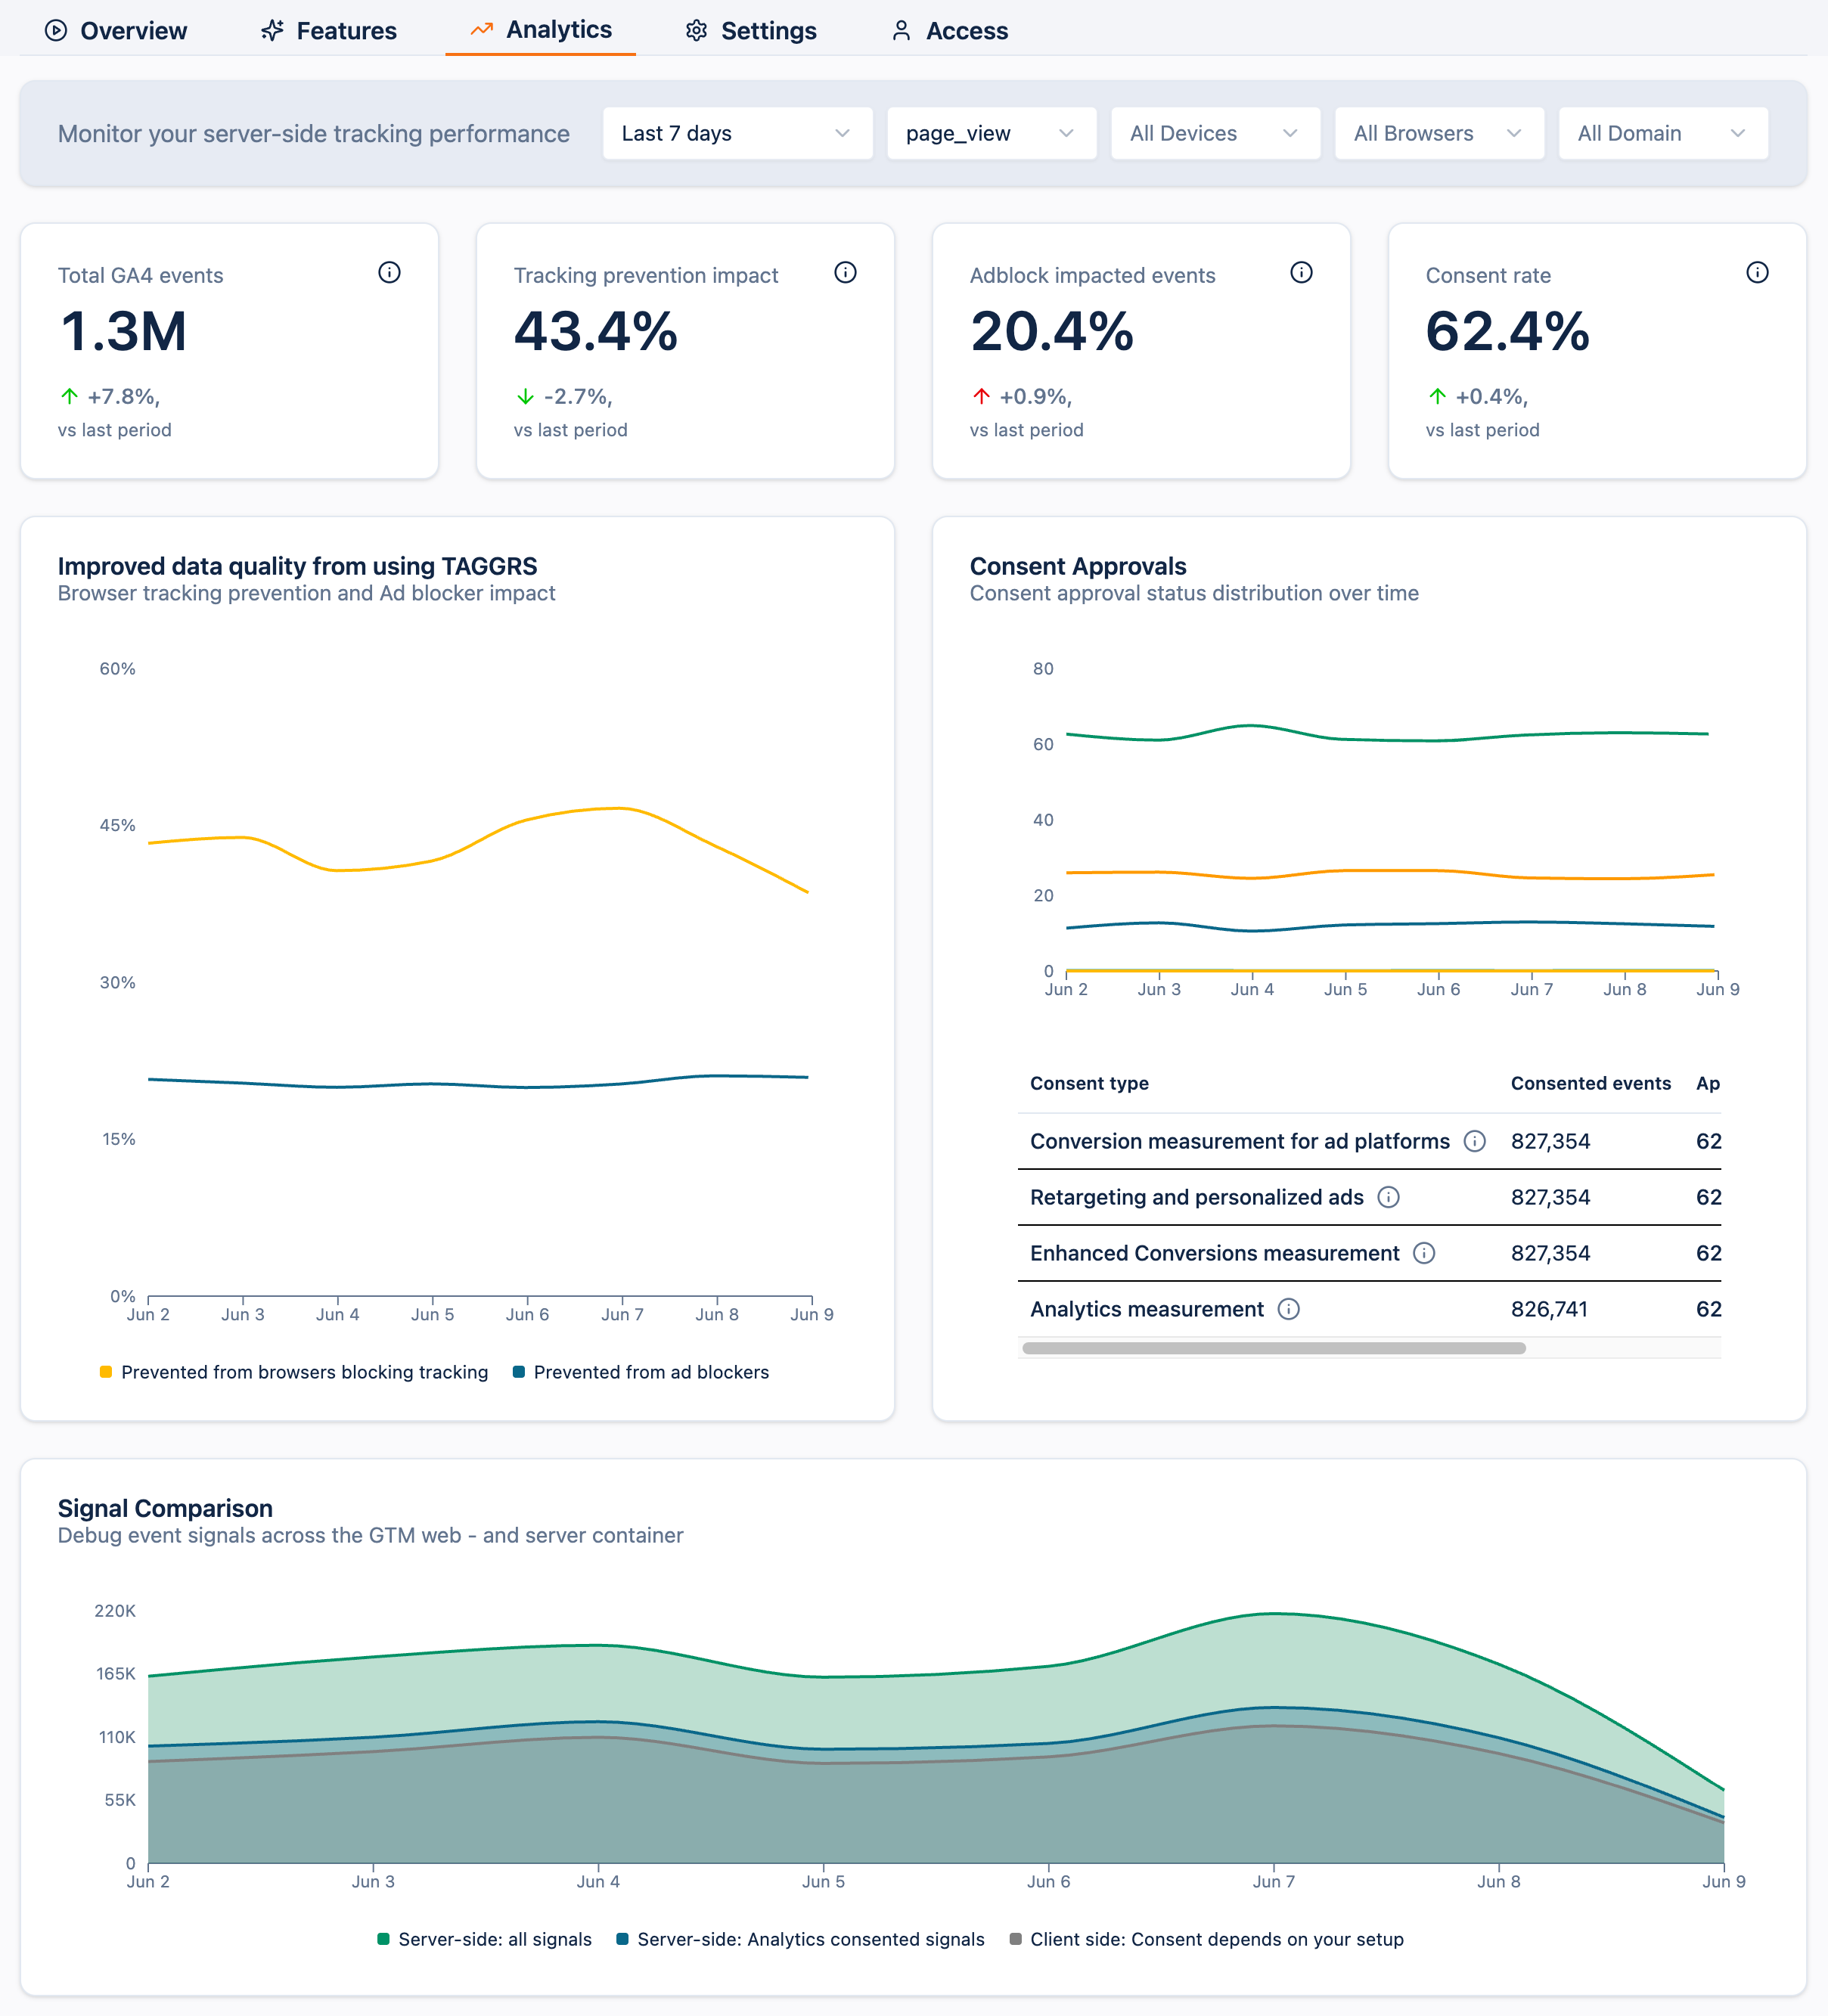The height and width of the screenshot is (2016, 1828).
Task: Select the Retargeting and personalized ads row
Action: tap(1369, 1197)
